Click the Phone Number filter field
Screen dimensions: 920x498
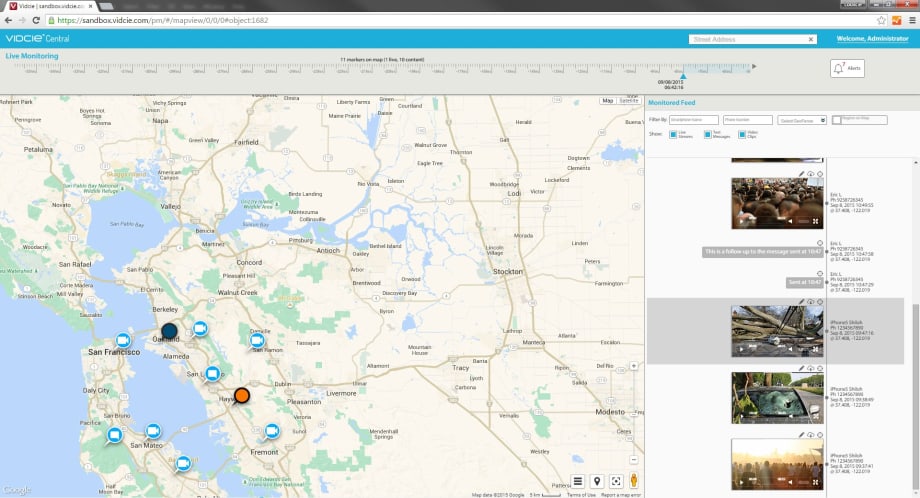748,120
